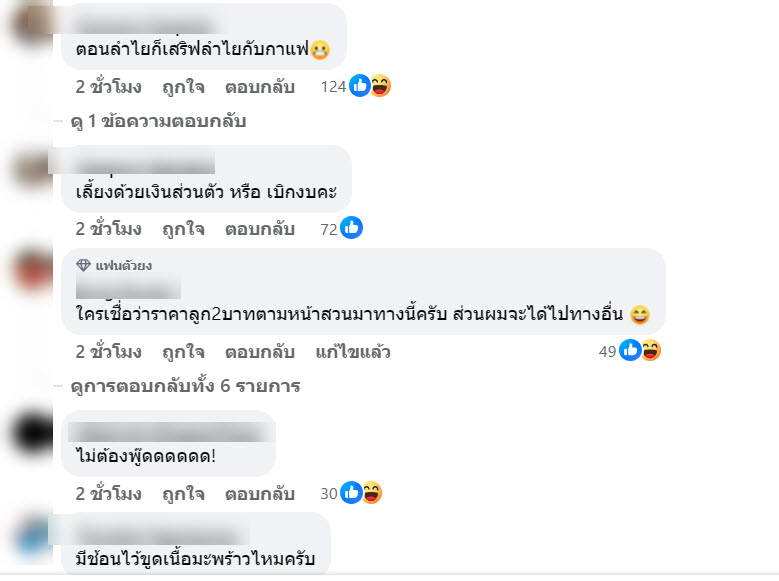Click the like reaction icon beside 72
The image size is (779, 581).
pos(351,229)
